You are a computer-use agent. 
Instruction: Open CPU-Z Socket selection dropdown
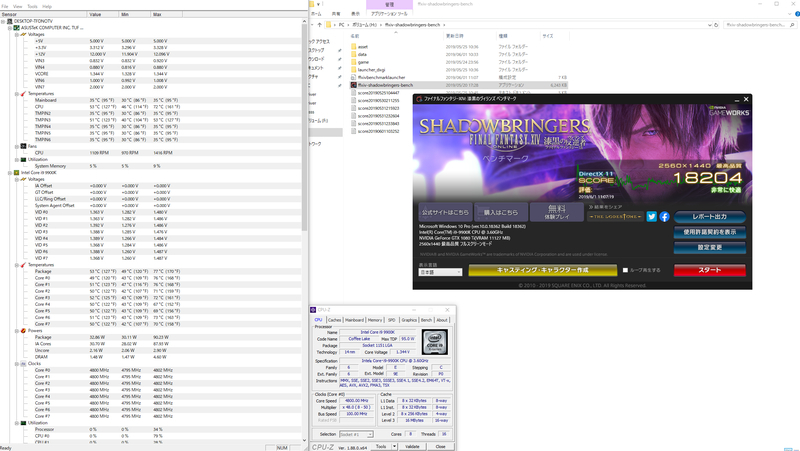point(356,434)
